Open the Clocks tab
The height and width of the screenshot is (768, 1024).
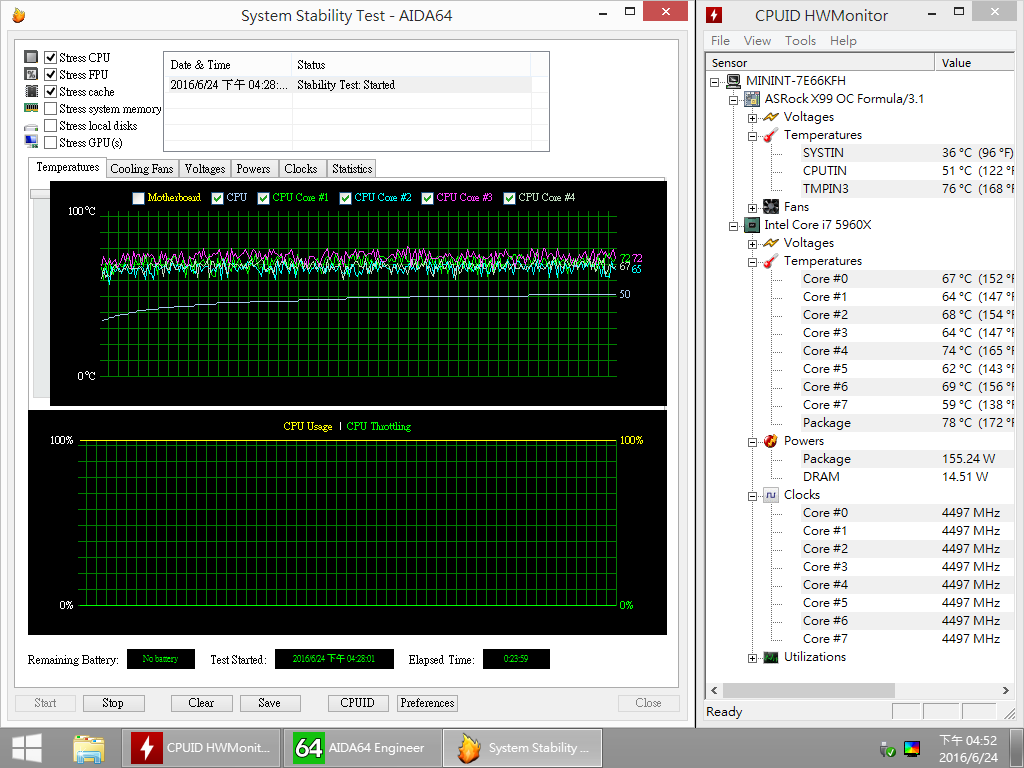tap(300, 168)
